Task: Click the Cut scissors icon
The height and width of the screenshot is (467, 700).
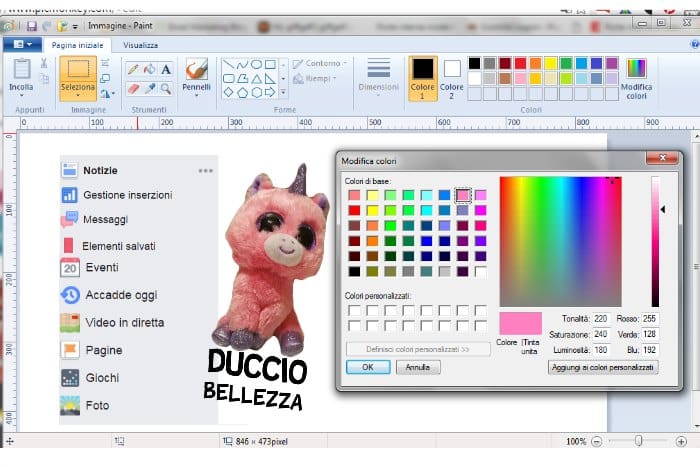Action: click(x=44, y=63)
